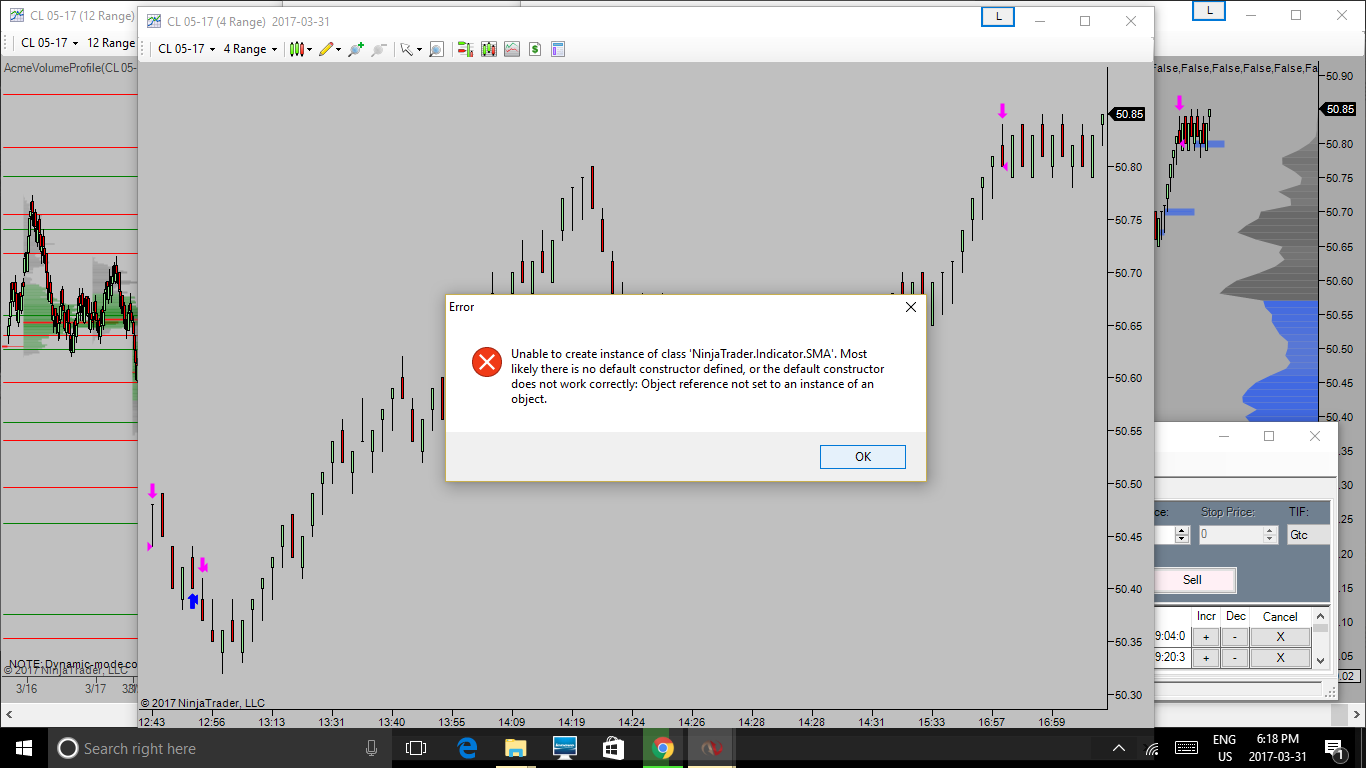The image size is (1366, 768).
Task: Click the L link button in the background right window
Action: coord(1208,10)
